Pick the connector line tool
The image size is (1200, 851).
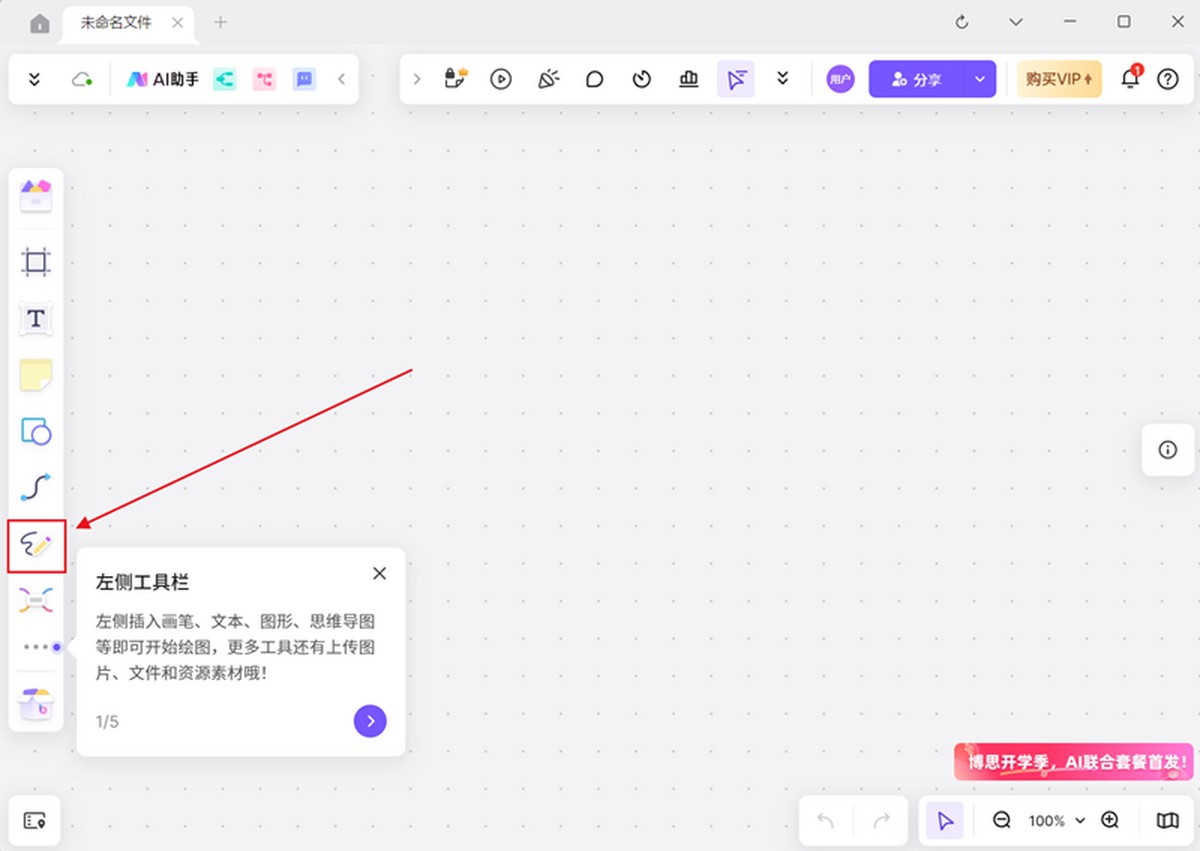coord(36,488)
